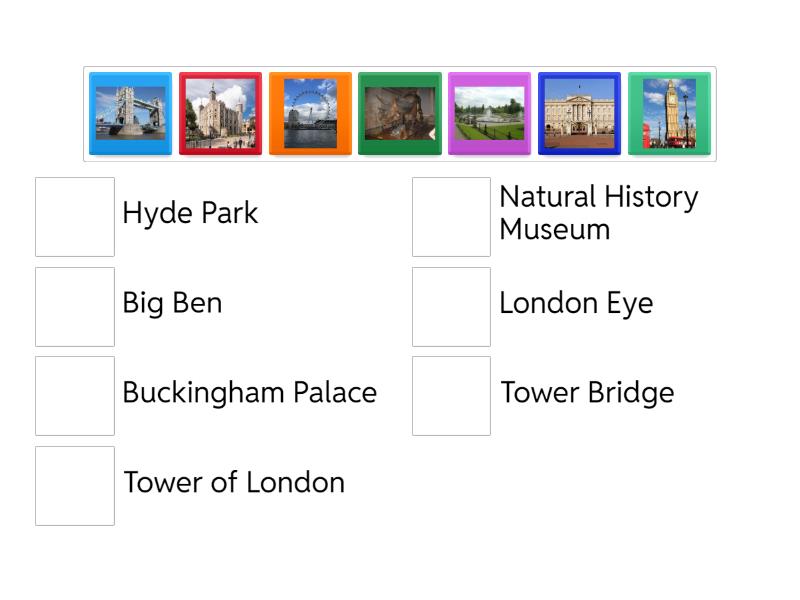This screenshot has height=600, width=800.
Task: Select the London Eye text label
Action: coord(577,304)
